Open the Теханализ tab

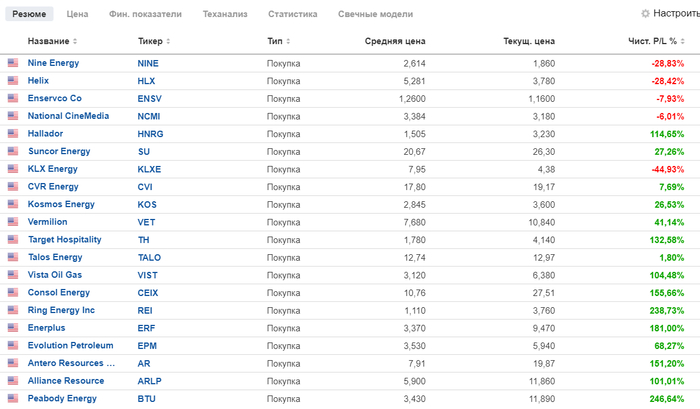coord(225,15)
